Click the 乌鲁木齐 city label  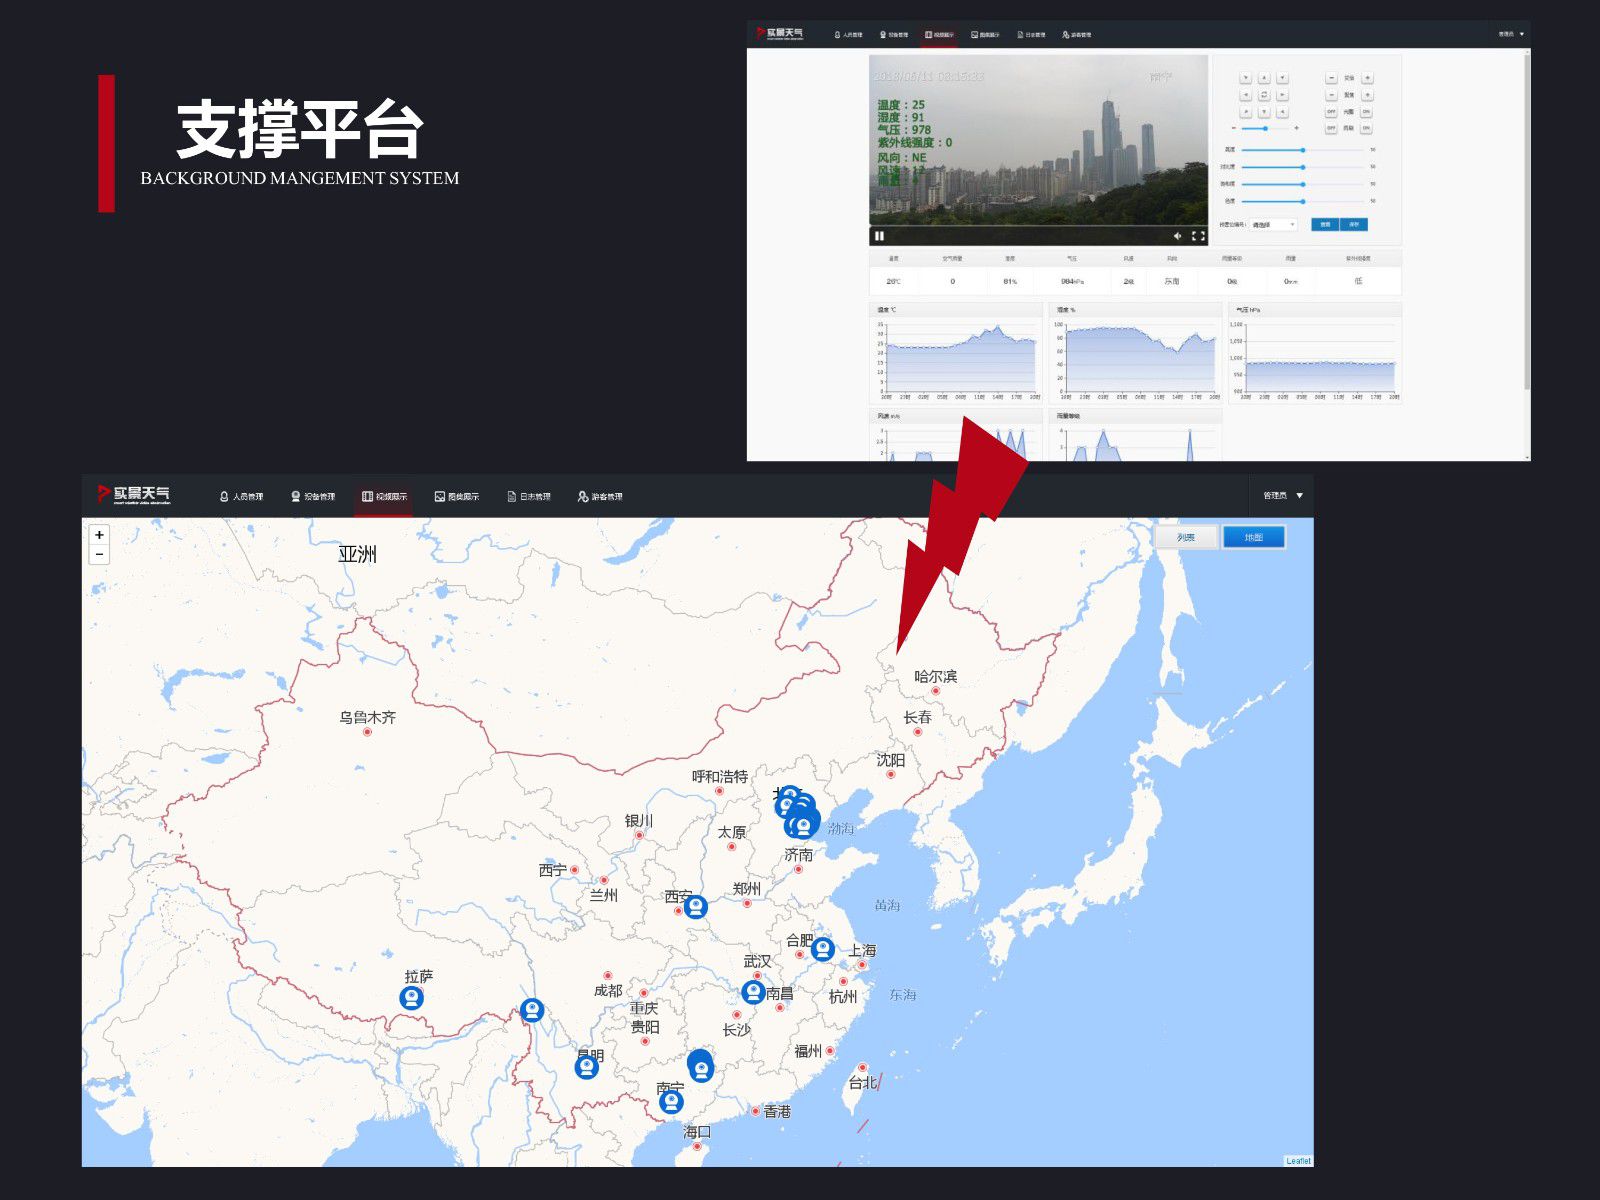click(x=367, y=717)
